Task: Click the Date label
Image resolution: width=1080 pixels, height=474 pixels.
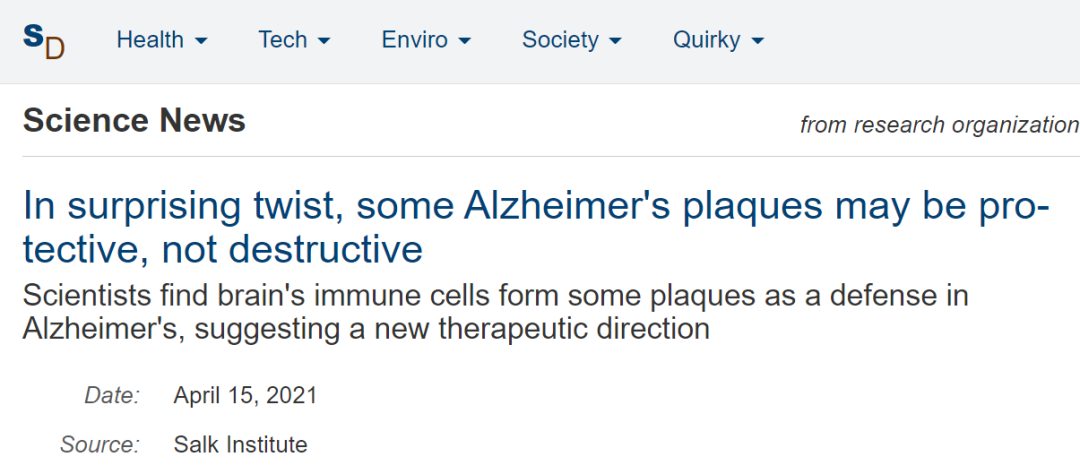Action: pyautogui.click(x=112, y=395)
